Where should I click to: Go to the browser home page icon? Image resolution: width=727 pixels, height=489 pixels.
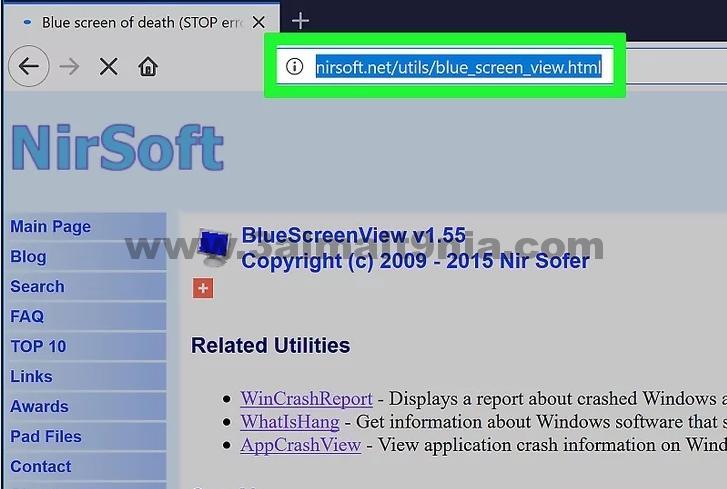point(148,67)
